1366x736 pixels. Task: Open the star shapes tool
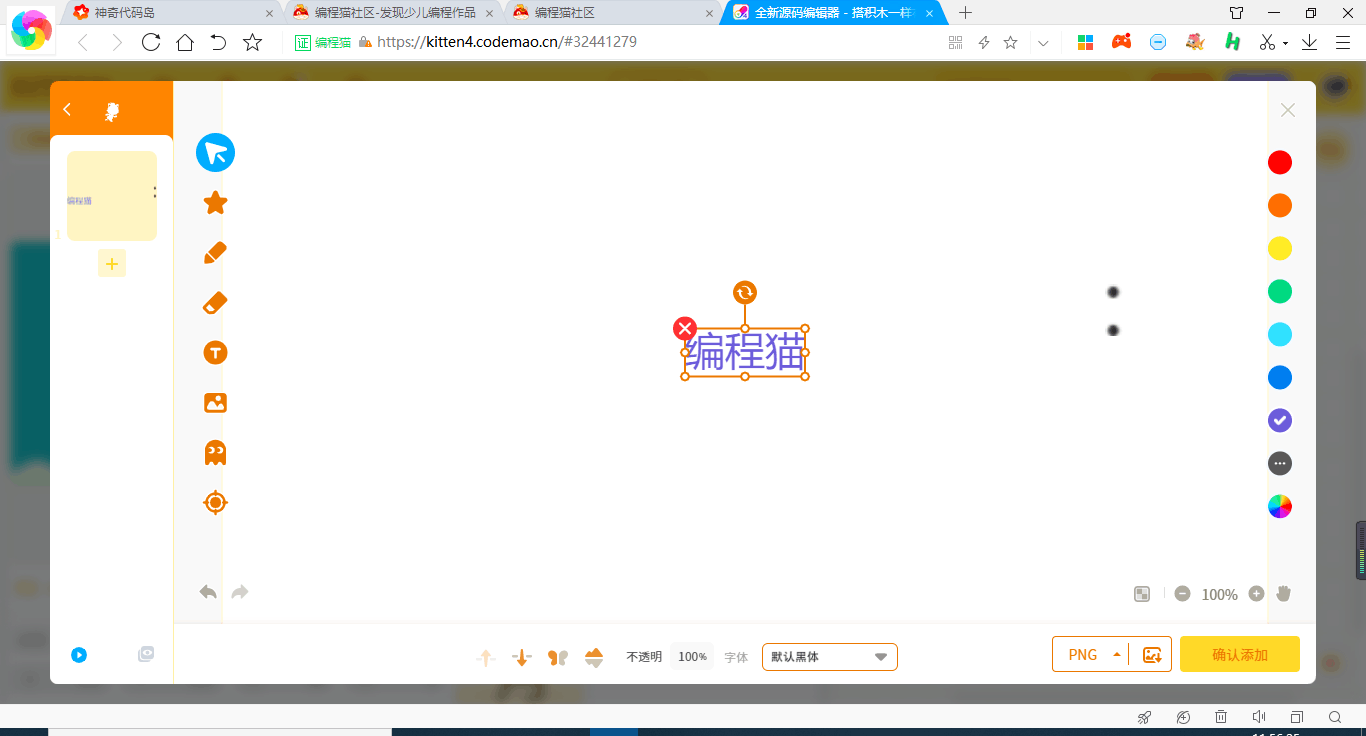[215, 203]
